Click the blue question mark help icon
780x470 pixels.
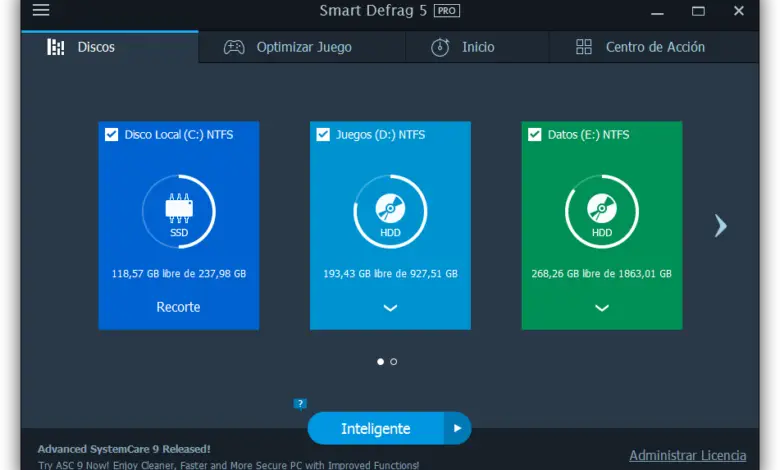(299, 404)
